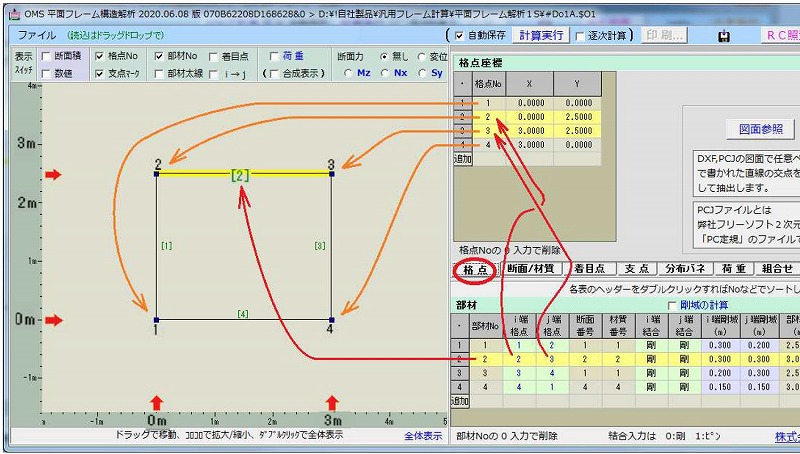Toggle the i→j direction checkbox
This screenshot has width=800, height=454.
pos(214,74)
